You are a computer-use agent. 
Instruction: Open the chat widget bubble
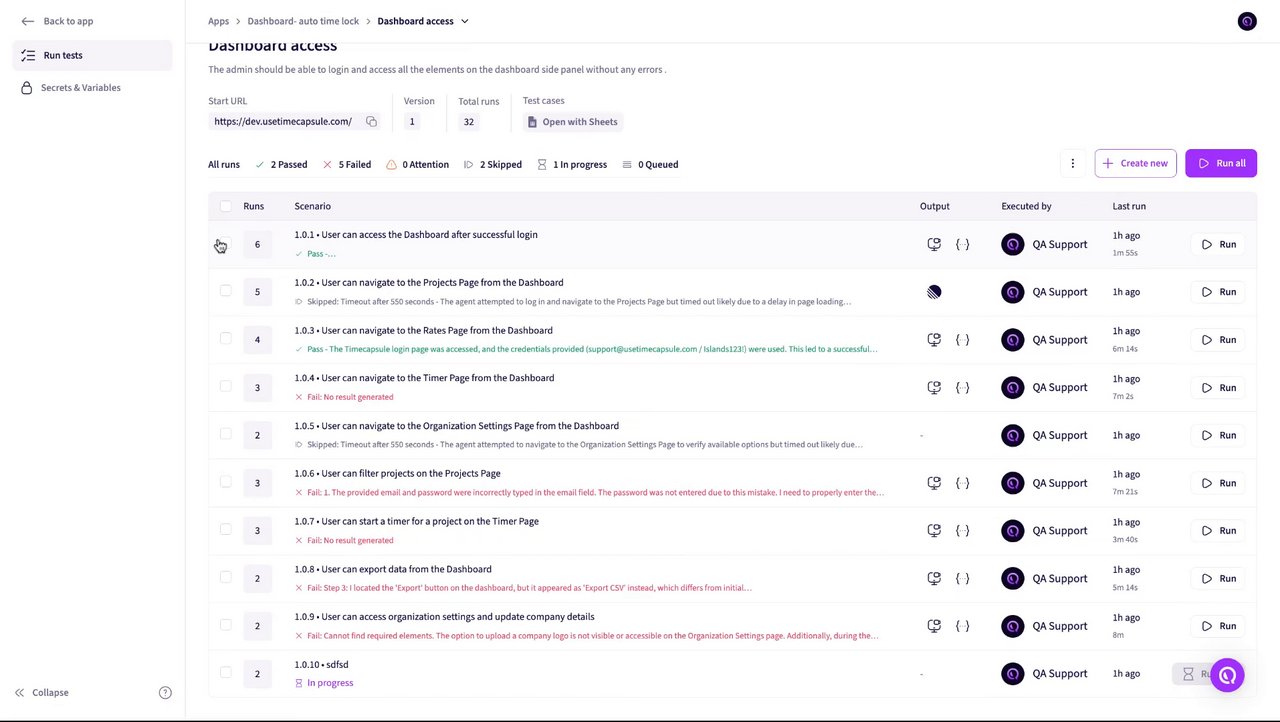pyautogui.click(x=1227, y=675)
